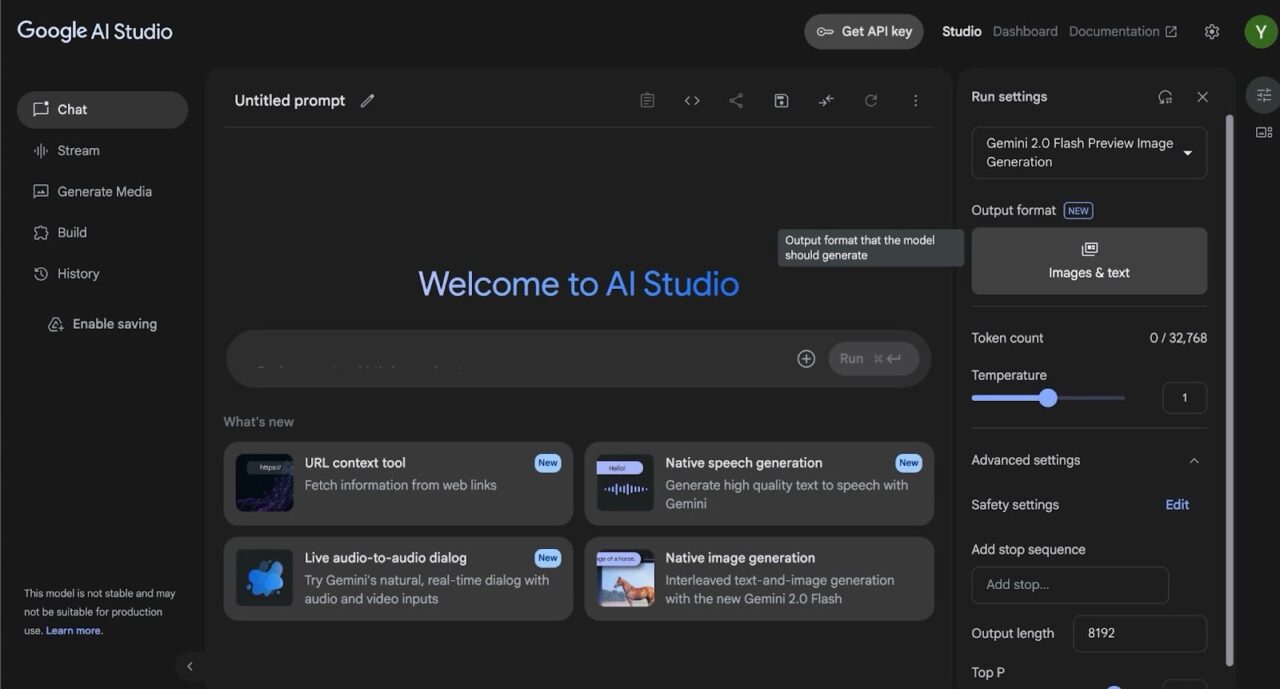Viewport: 1280px width, 689px height.
Task: Click the Temperature value field
Action: pyautogui.click(x=1184, y=398)
